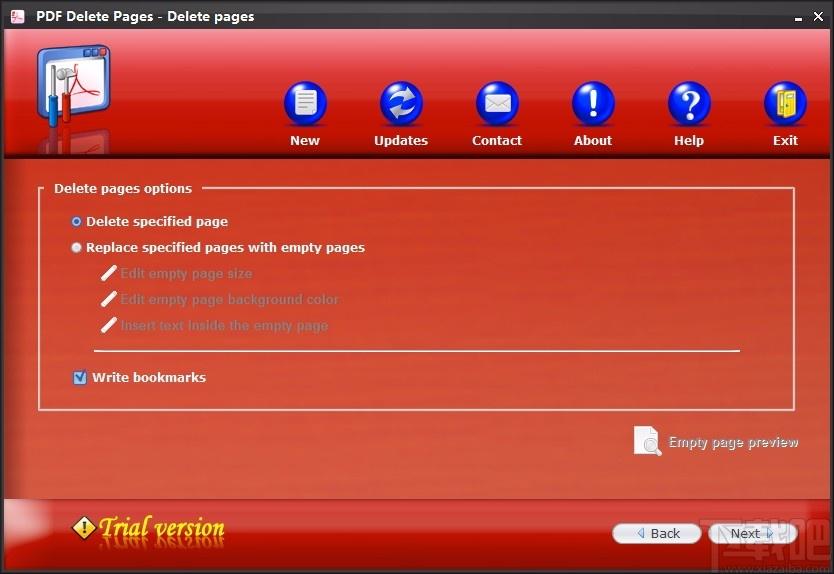The image size is (834, 574).
Task: Click the Trial version text
Action: tap(162, 528)
